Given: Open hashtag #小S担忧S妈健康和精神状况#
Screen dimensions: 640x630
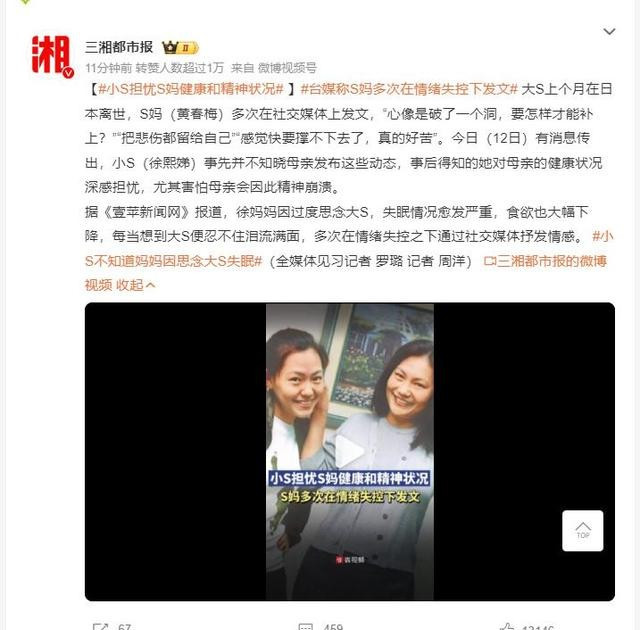Looking at the screenshot, I should 191,89.
